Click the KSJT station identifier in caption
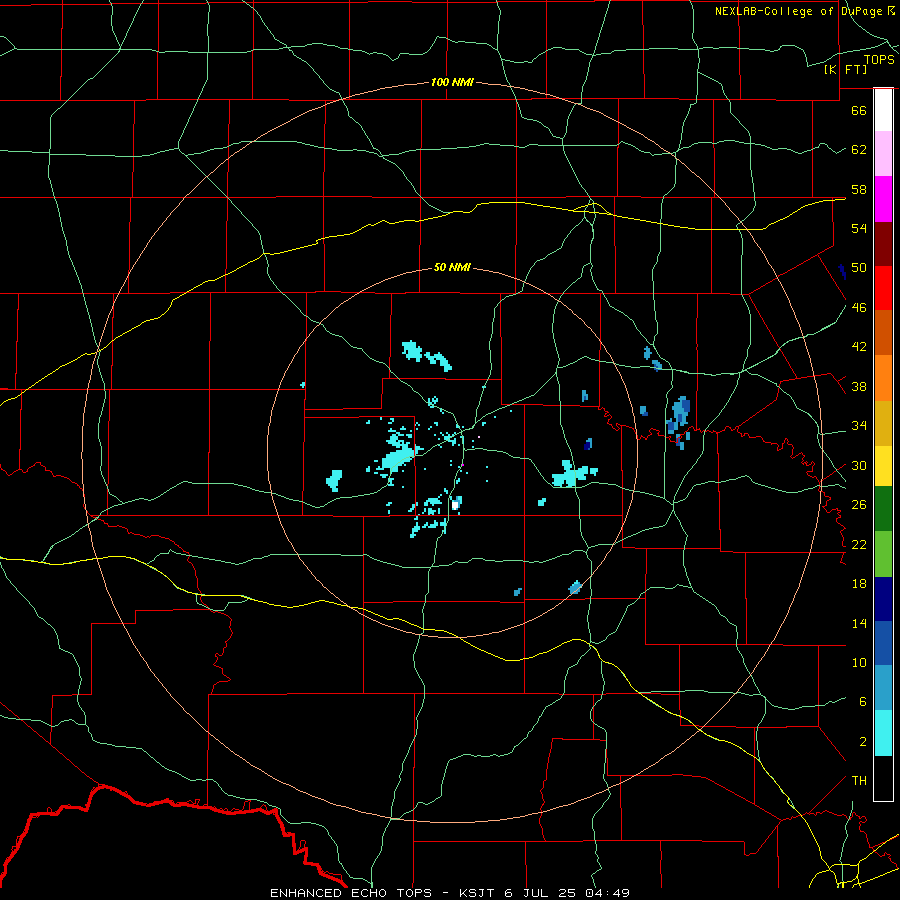The height and width of the screenshot is (900, 900). tap(479, 893)
